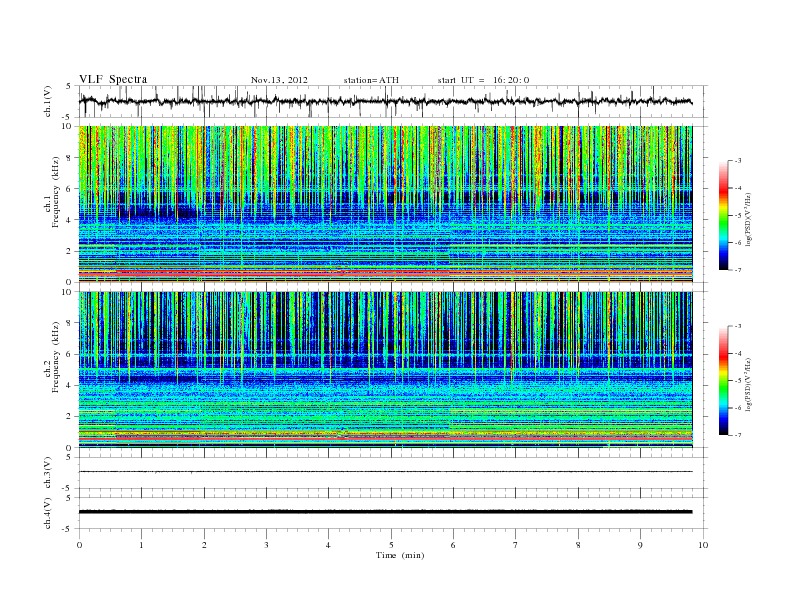This screenshot has height=612, width=792.
Task: Click the "station=ATH" label
Action: pos(371,80)
